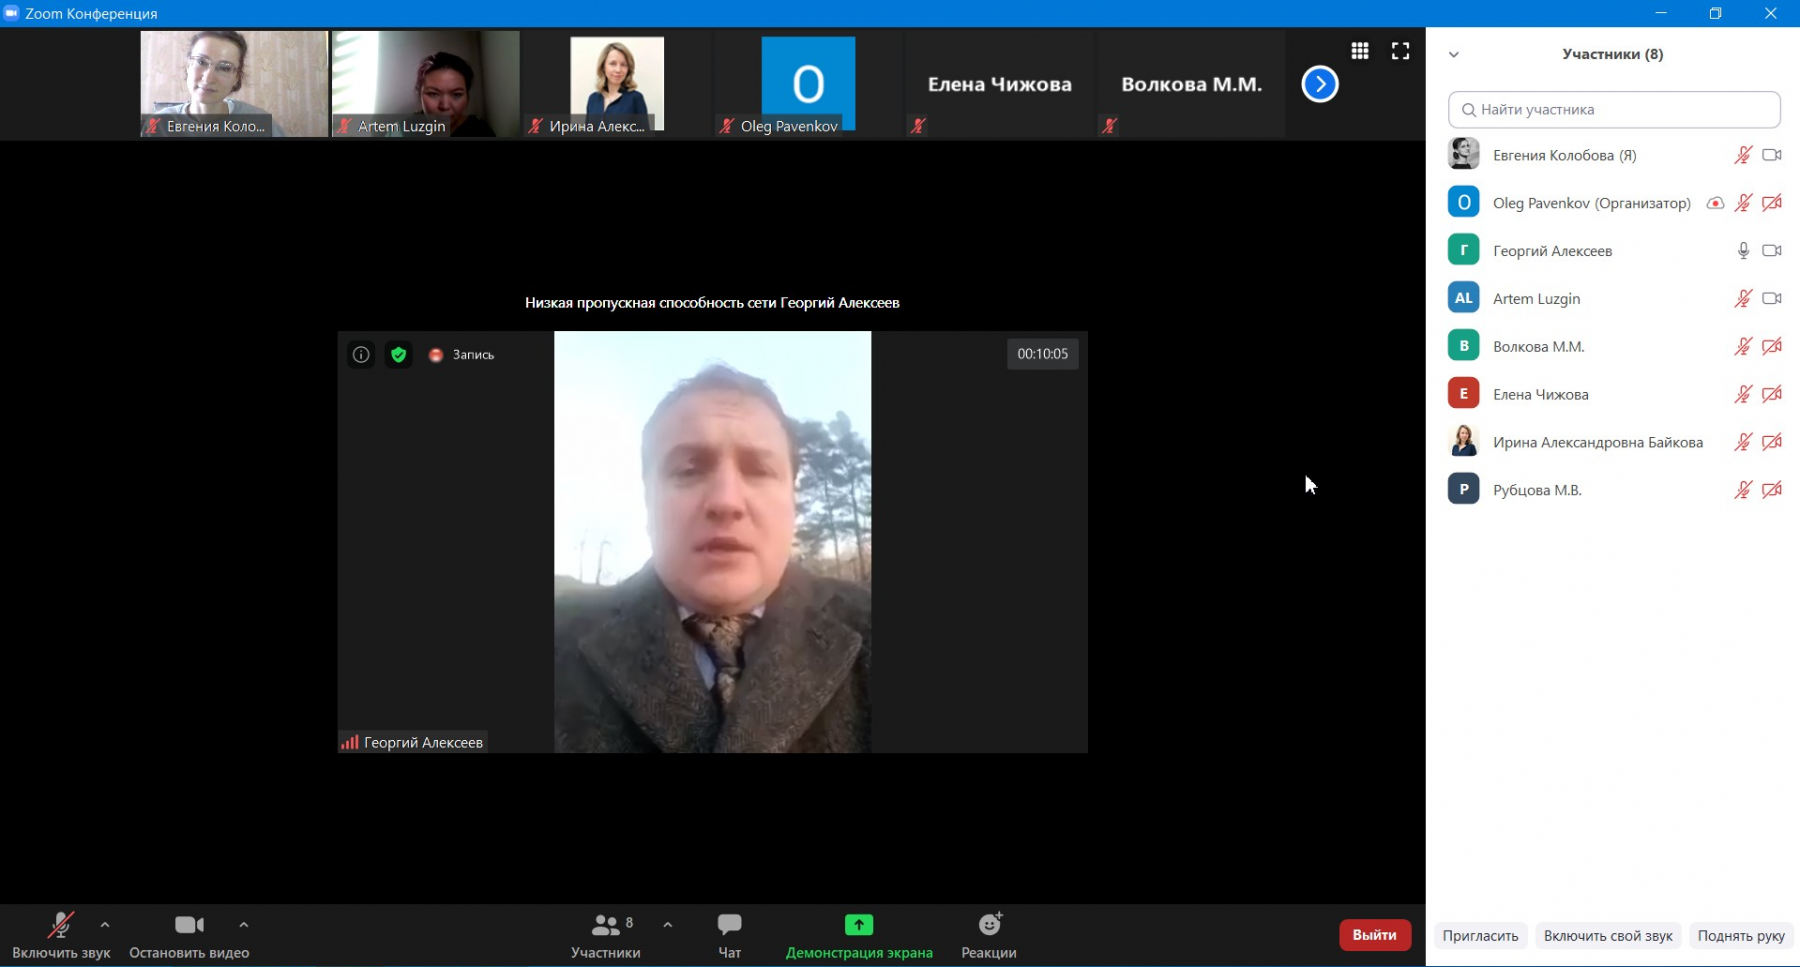The image size is (1800, 967).
Task: Click muted mic icon for Artem Luzgin
Action: [1743, 298]
